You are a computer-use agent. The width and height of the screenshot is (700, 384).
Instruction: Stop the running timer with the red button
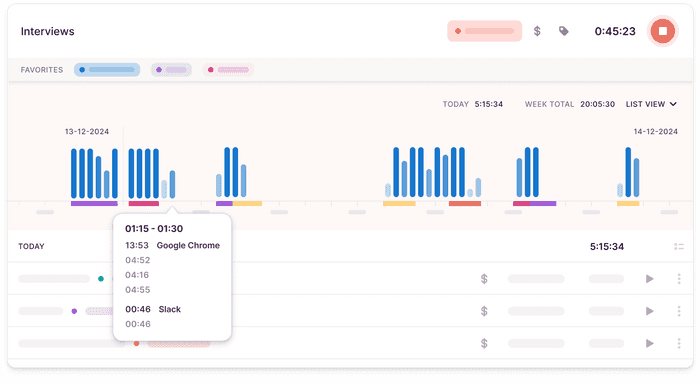tap(662, 31)
